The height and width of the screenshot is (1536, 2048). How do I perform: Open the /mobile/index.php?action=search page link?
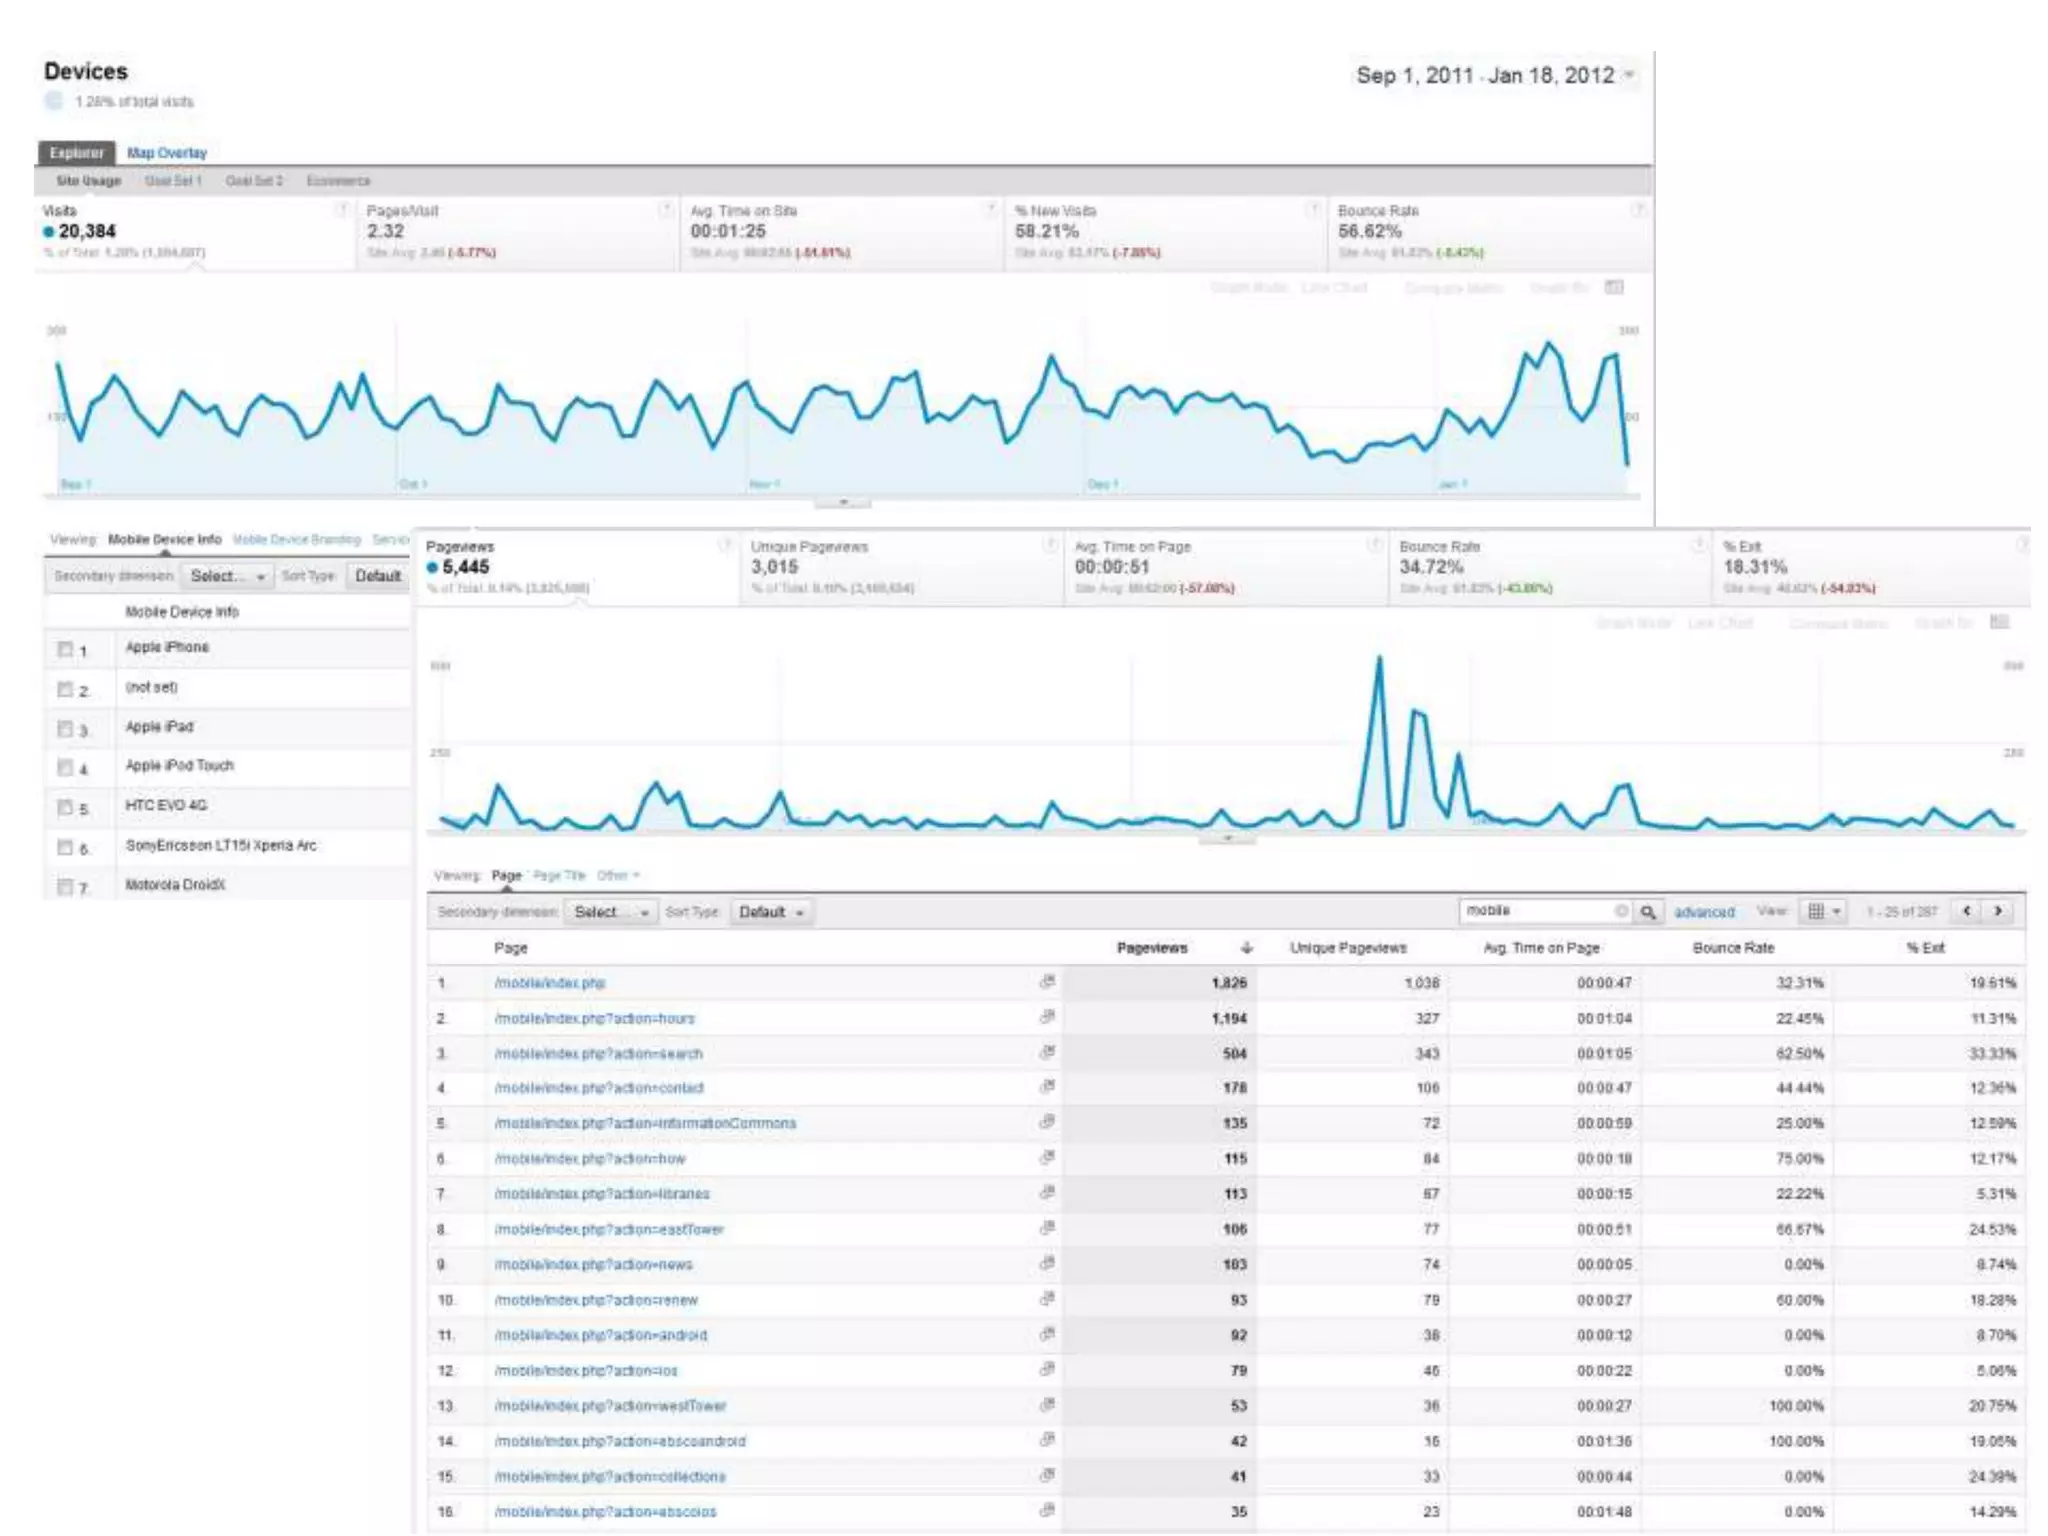pyautogui.click(x=598, y=1053)
